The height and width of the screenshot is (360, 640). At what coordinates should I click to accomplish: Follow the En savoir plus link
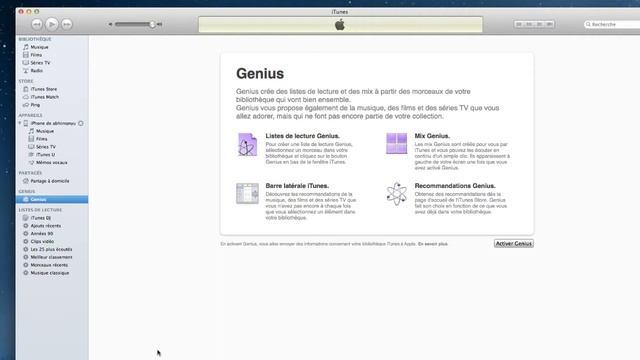point(433,244)
